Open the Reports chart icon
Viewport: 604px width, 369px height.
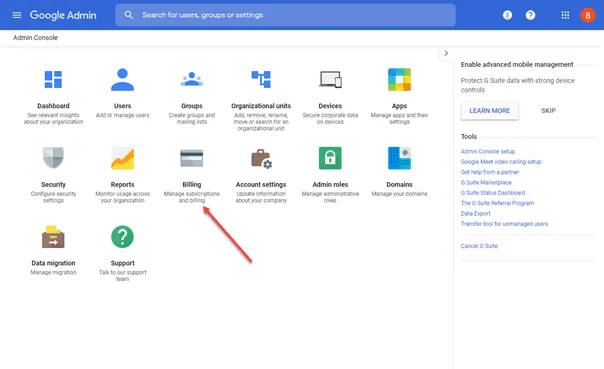pyautogui.click(x=122, y=158)
